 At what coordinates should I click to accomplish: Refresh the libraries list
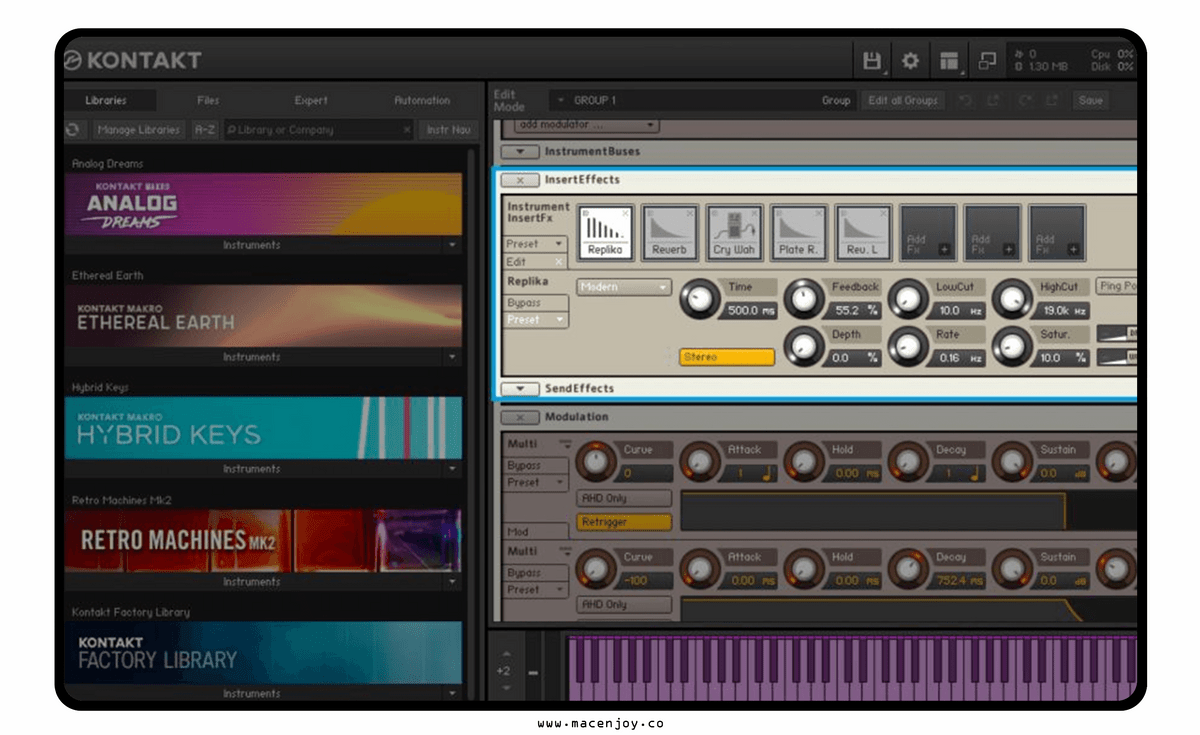72,130
